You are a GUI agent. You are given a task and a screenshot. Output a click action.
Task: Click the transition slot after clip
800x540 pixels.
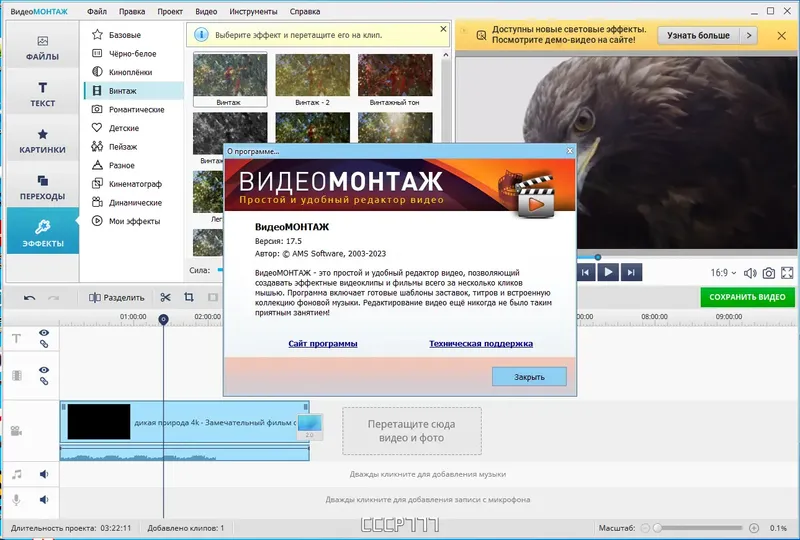(x=310, y=427)
